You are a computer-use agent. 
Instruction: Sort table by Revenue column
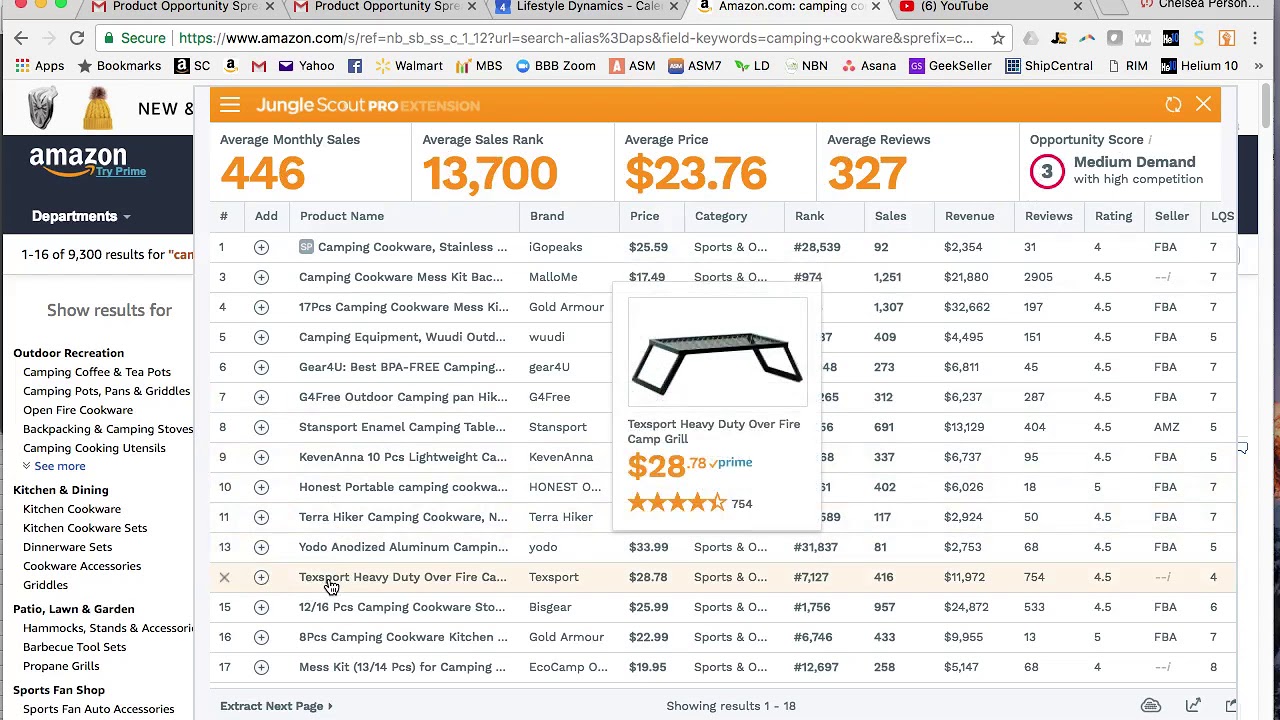[969, 216]
